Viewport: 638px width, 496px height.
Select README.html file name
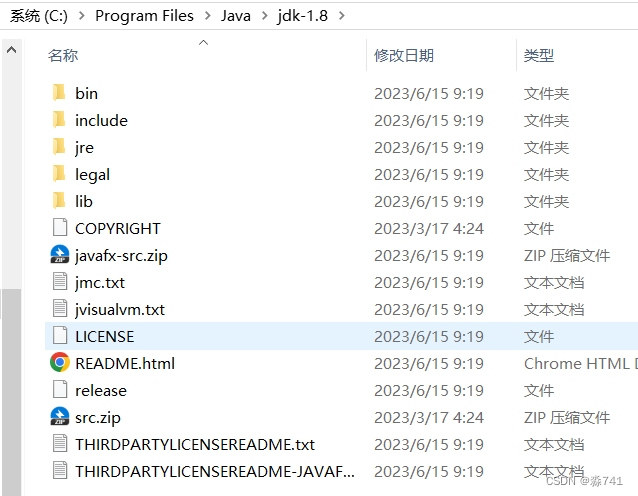click(125, 363)
